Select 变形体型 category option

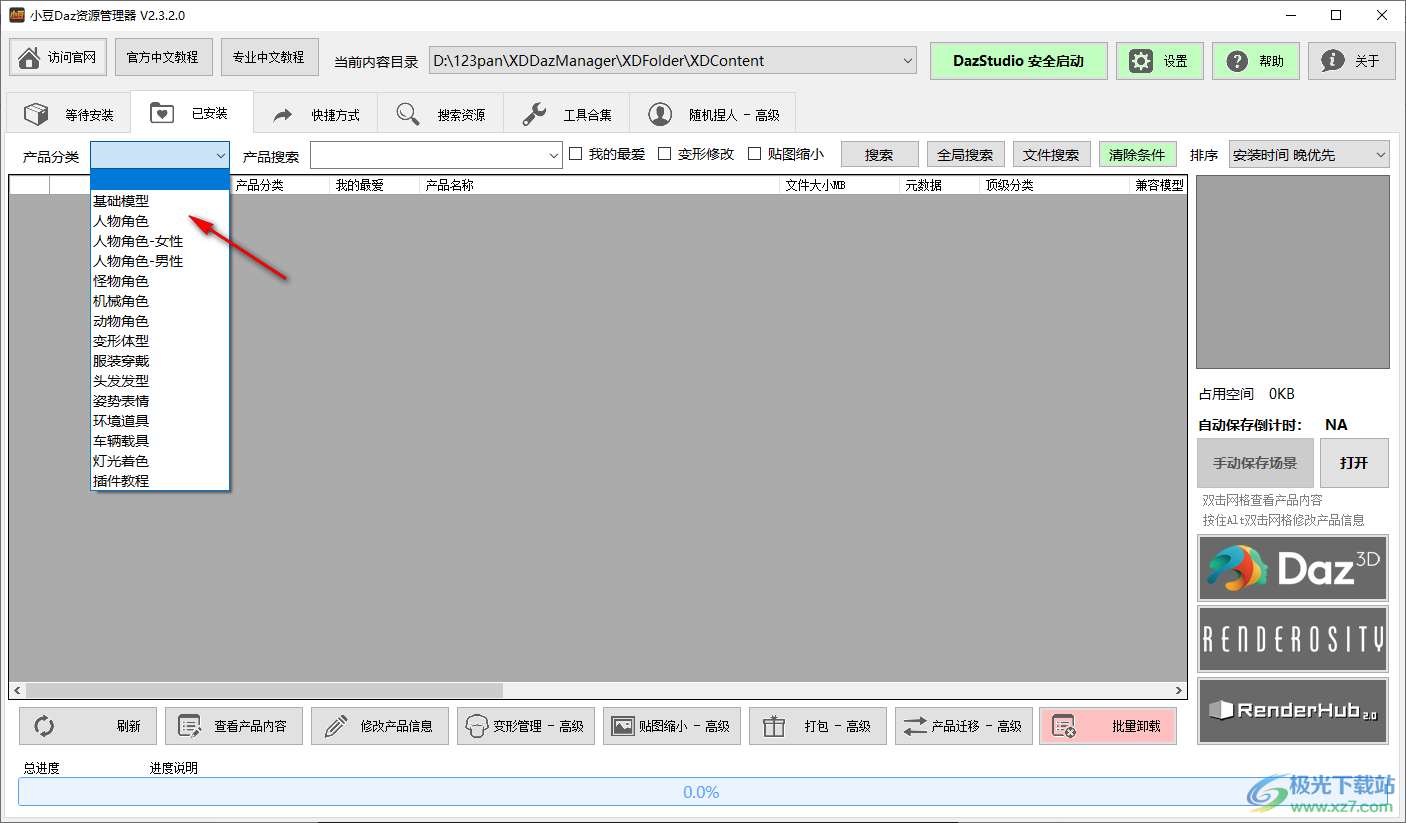click(x=160, y=341)
